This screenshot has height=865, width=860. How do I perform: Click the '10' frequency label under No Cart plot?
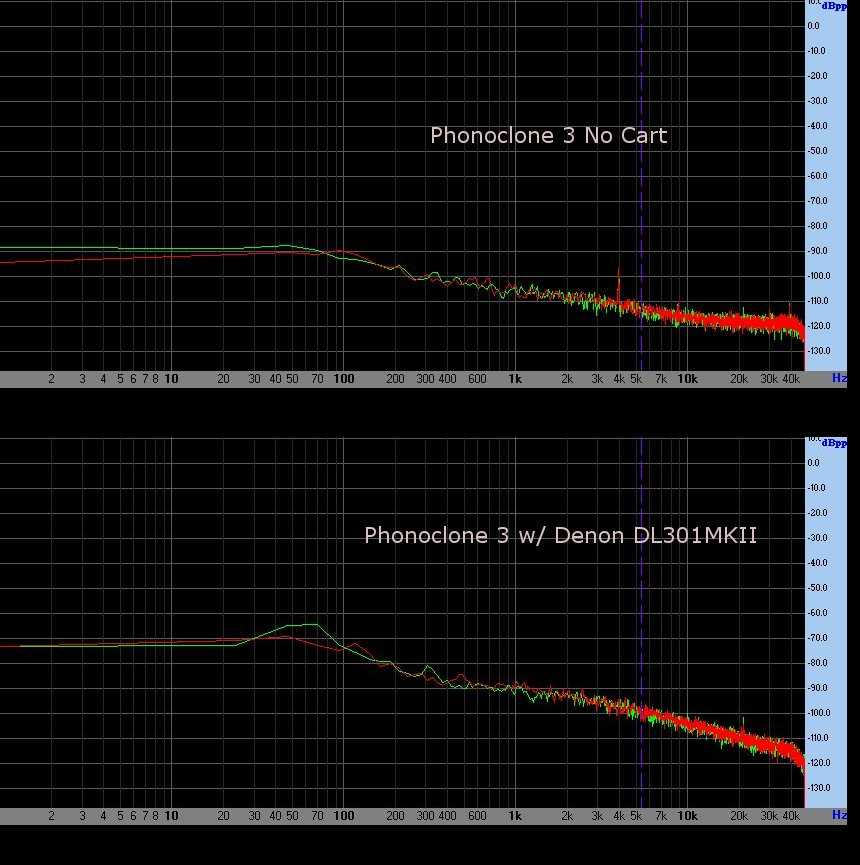172,379
